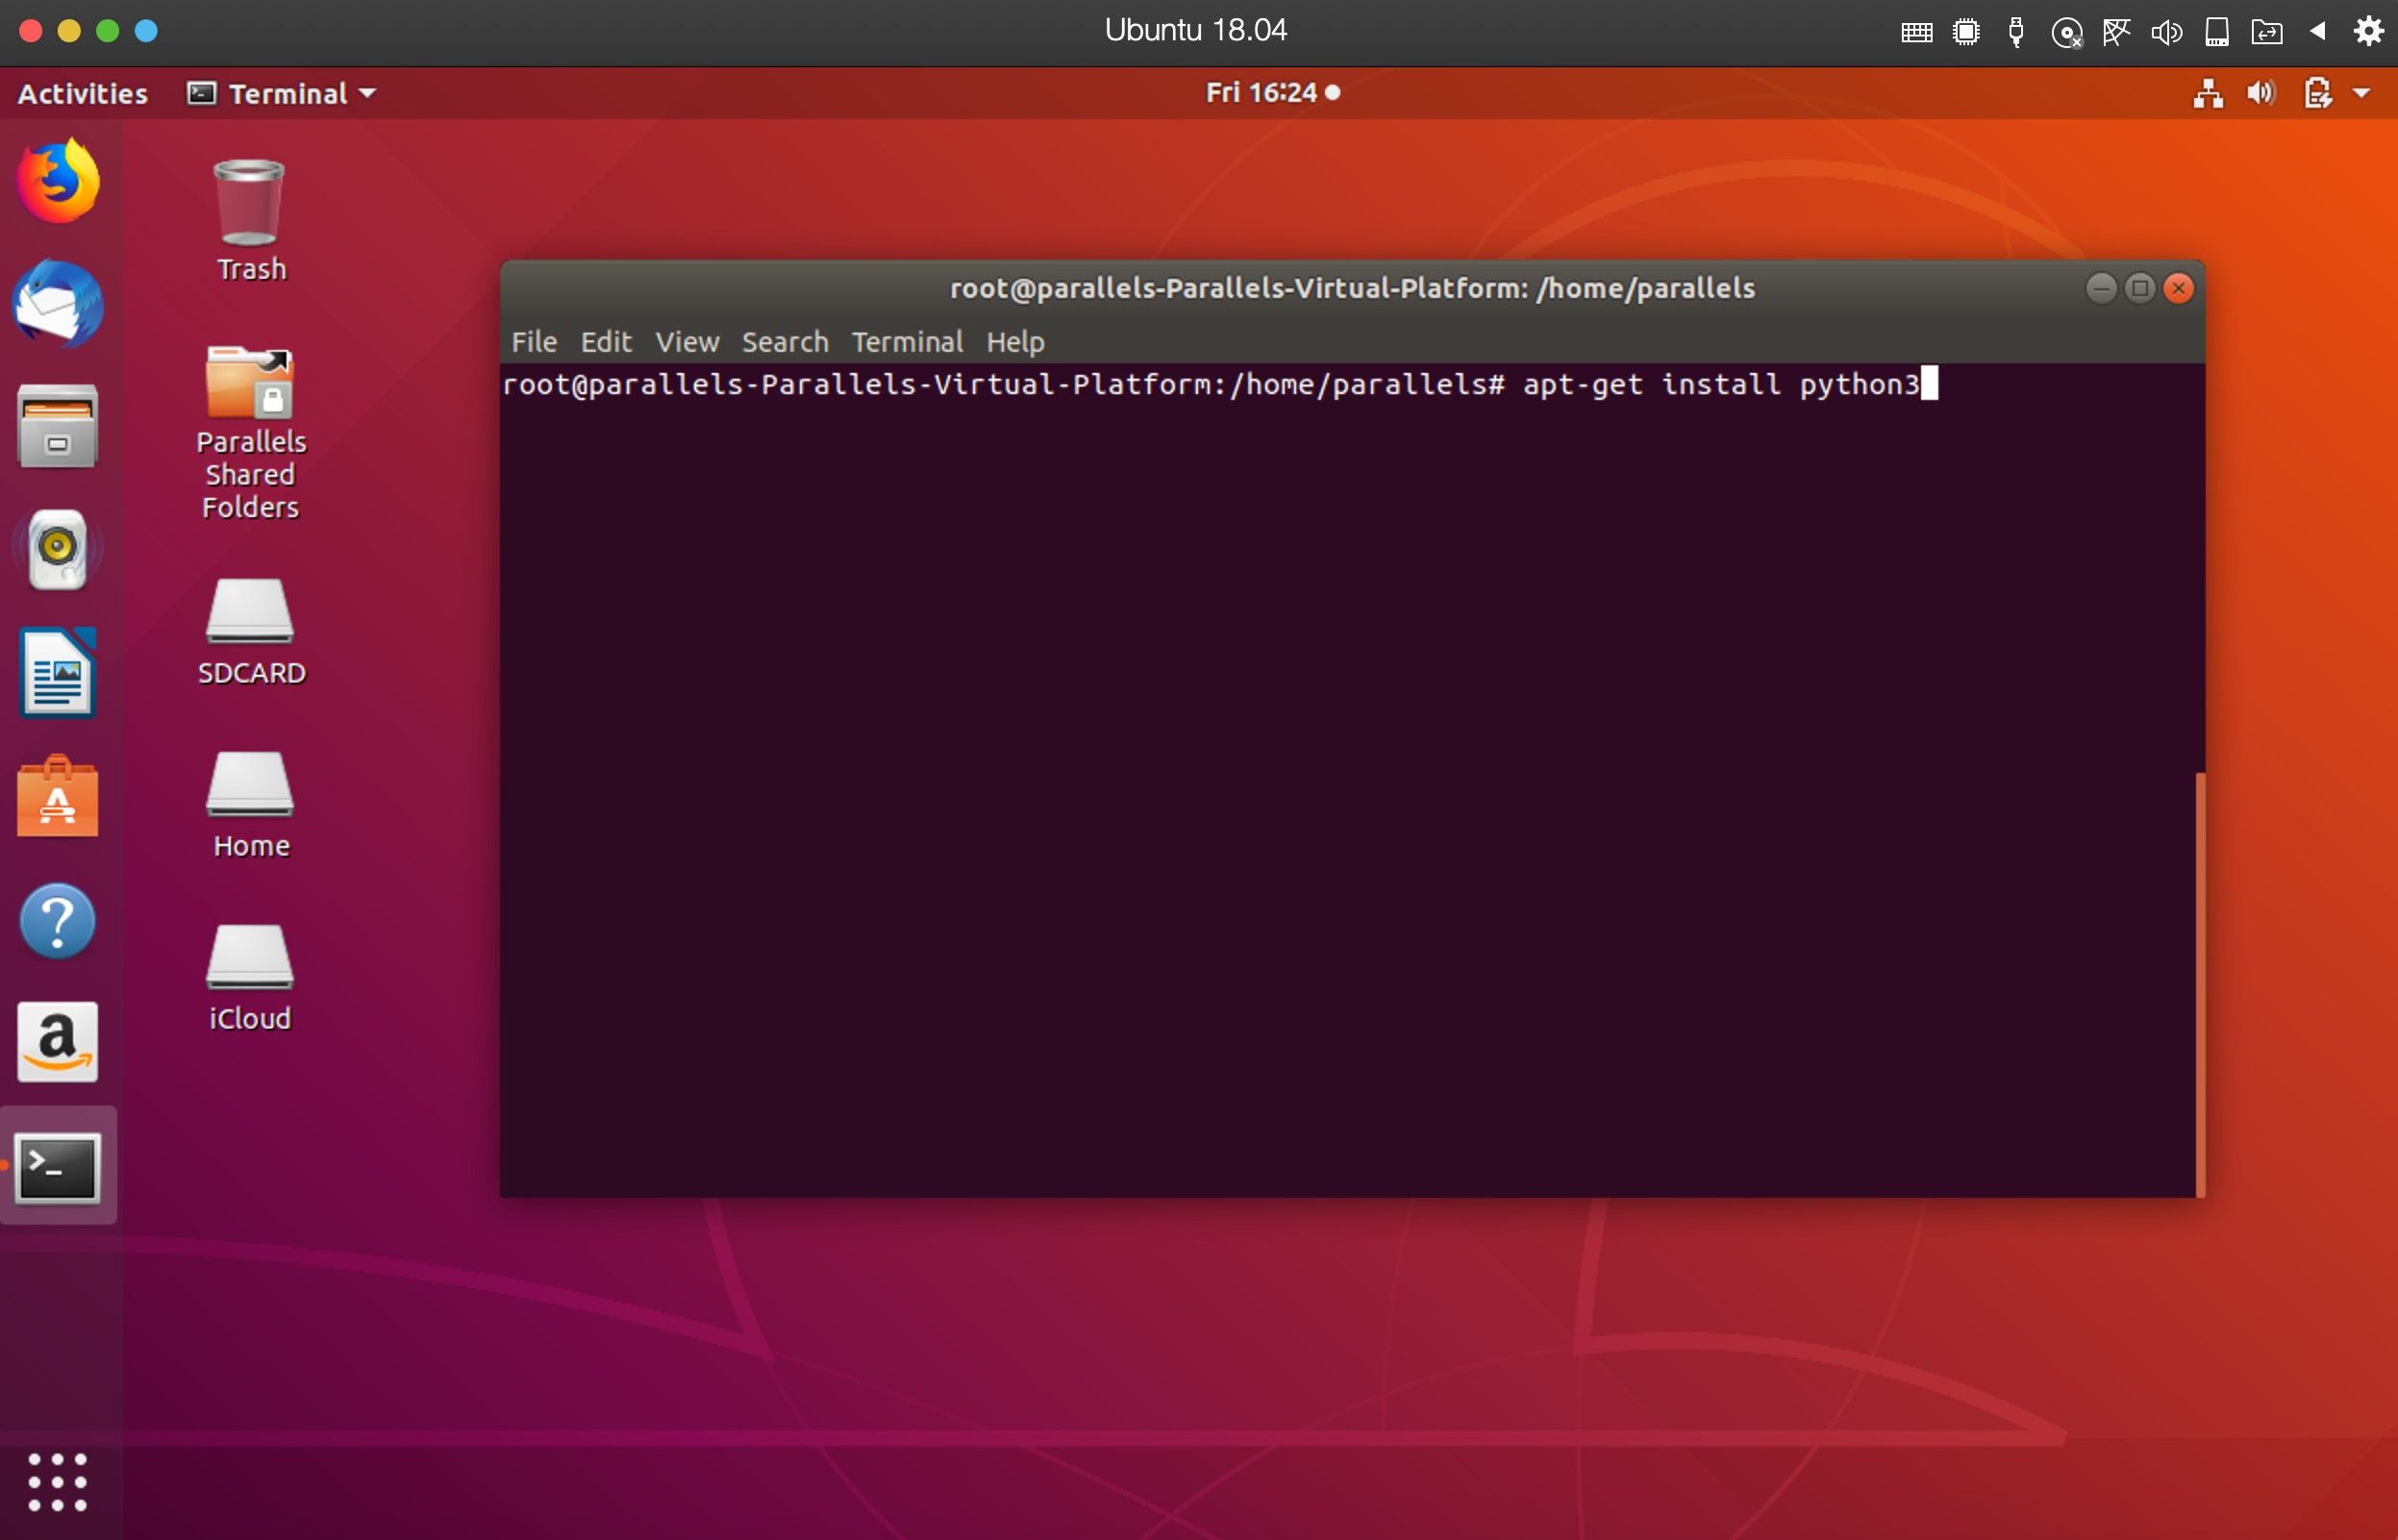Open the Help menu in Terminal

coord(1015,342)
